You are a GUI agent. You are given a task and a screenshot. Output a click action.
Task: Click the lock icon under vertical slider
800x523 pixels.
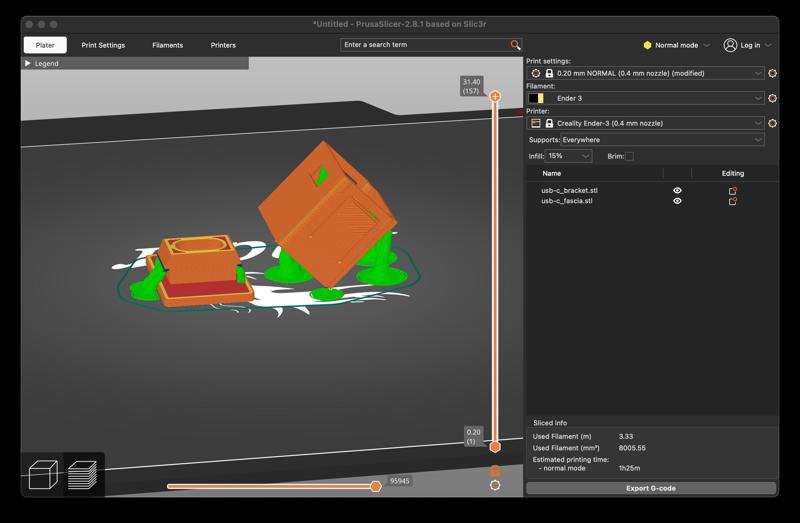click(x=495, y=470)
